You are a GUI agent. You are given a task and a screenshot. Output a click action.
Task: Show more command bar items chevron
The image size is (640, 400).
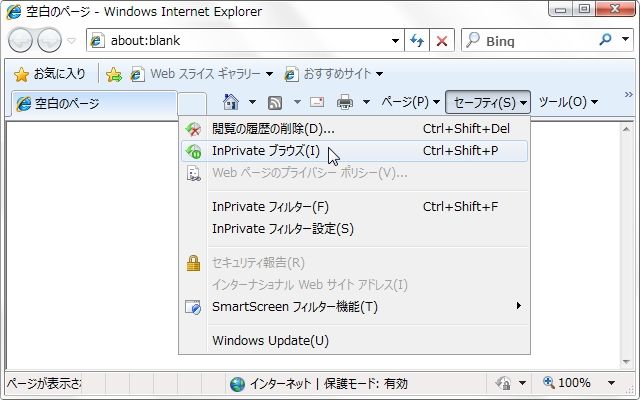[629, 95]
